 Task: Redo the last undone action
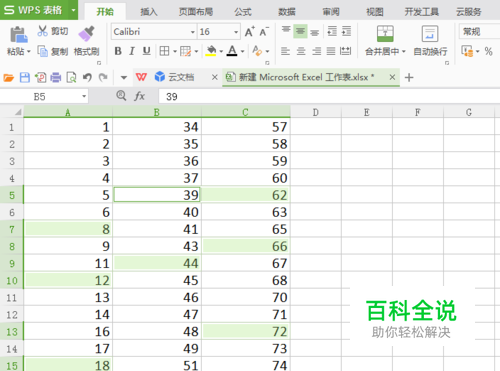103,78
